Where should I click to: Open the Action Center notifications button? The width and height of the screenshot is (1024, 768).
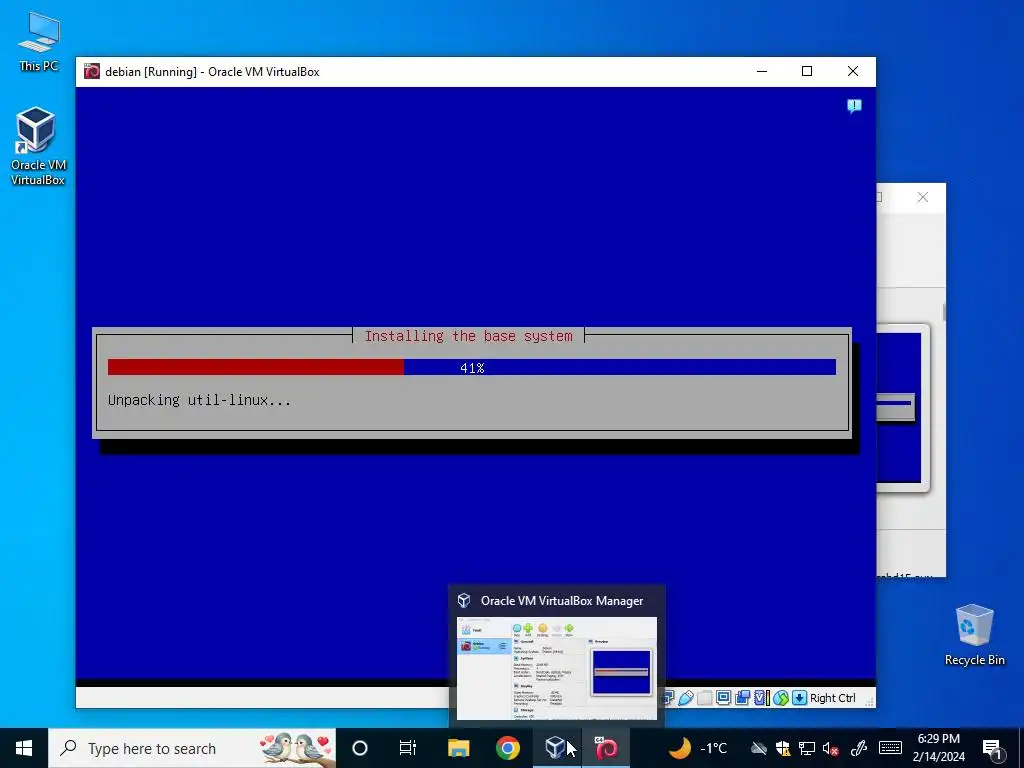992,748
